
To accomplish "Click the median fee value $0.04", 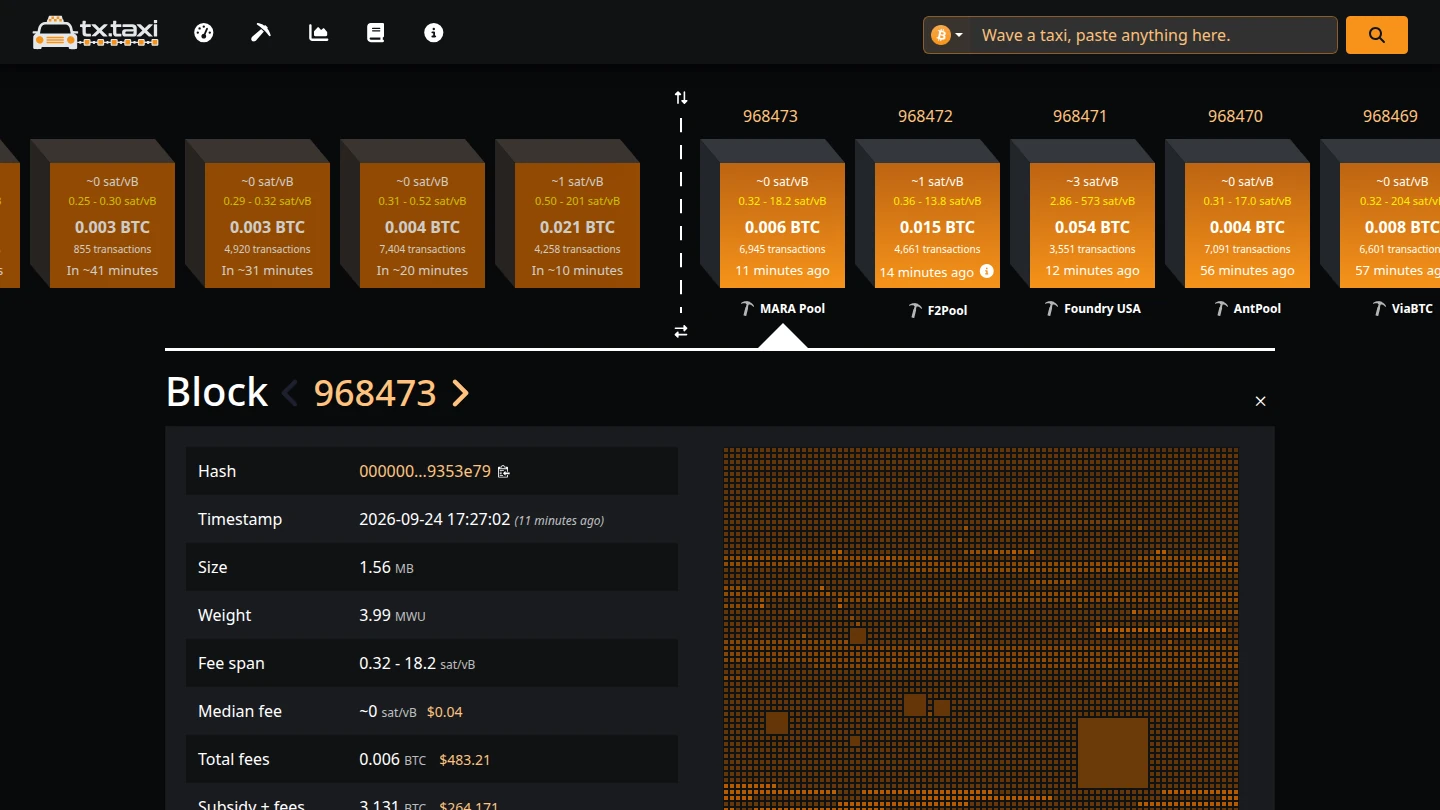I will (x=445, y=712).
